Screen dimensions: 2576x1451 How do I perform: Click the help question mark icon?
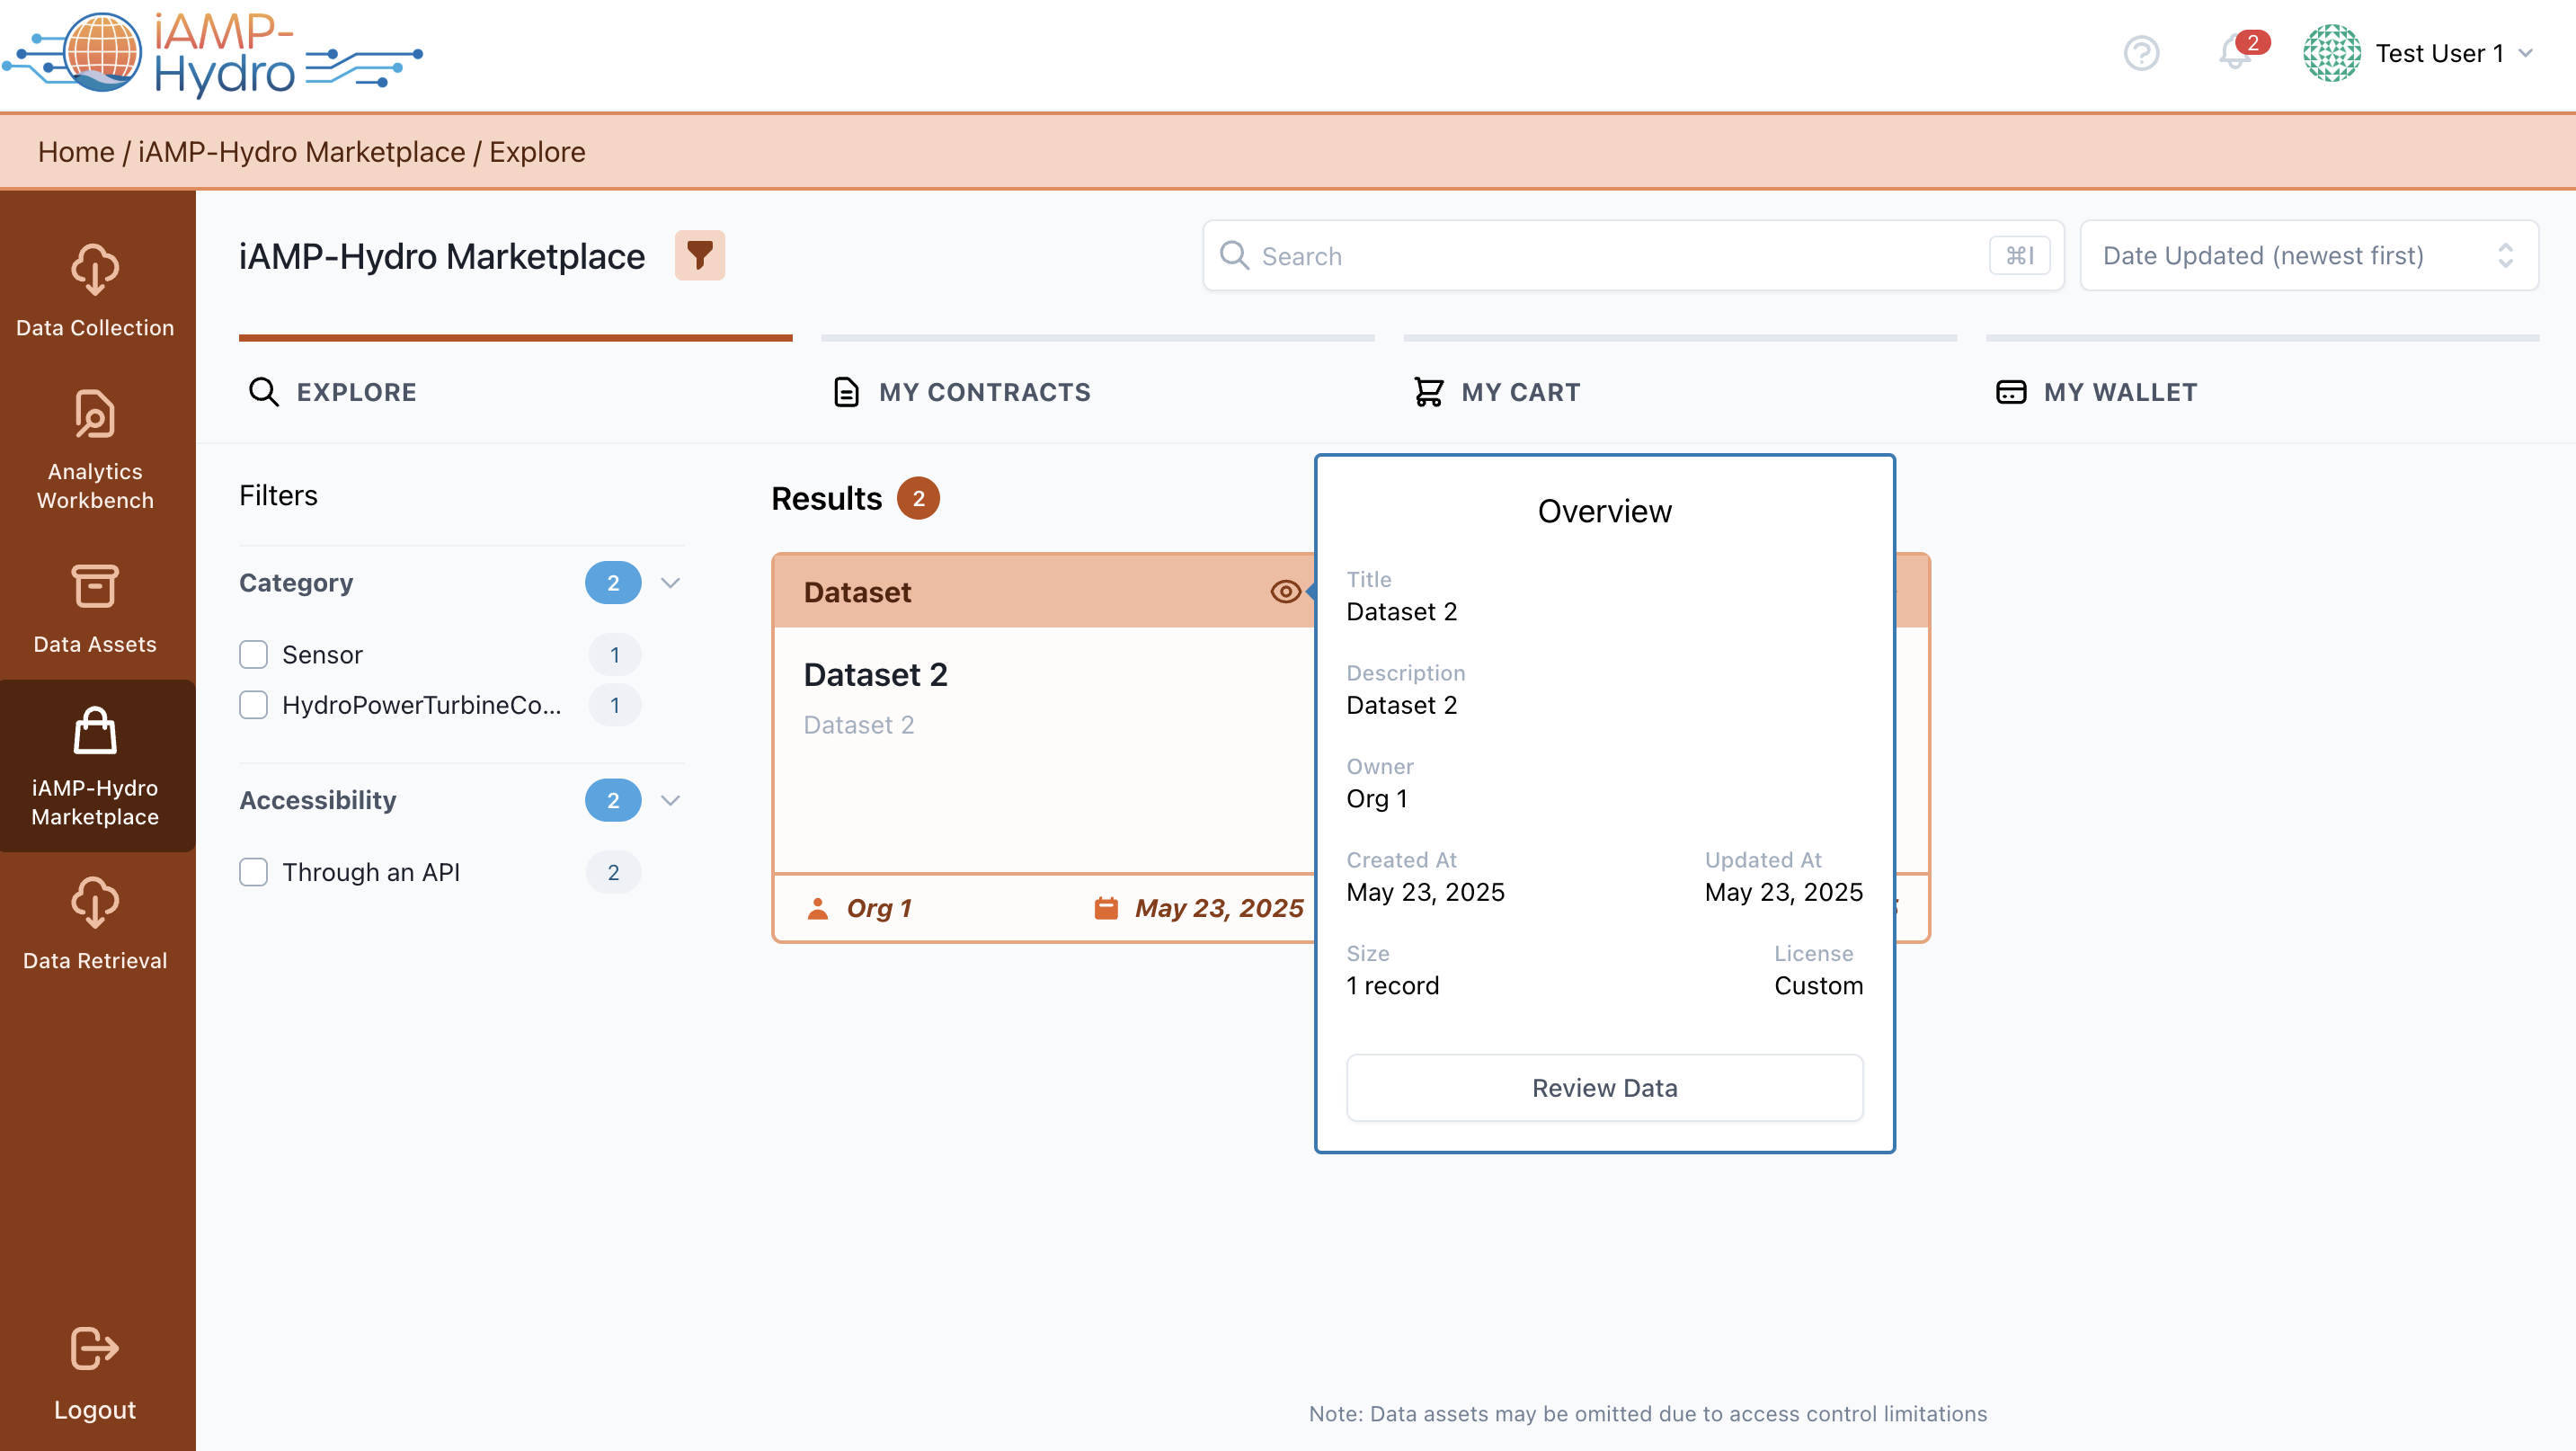coord(2141,53)
